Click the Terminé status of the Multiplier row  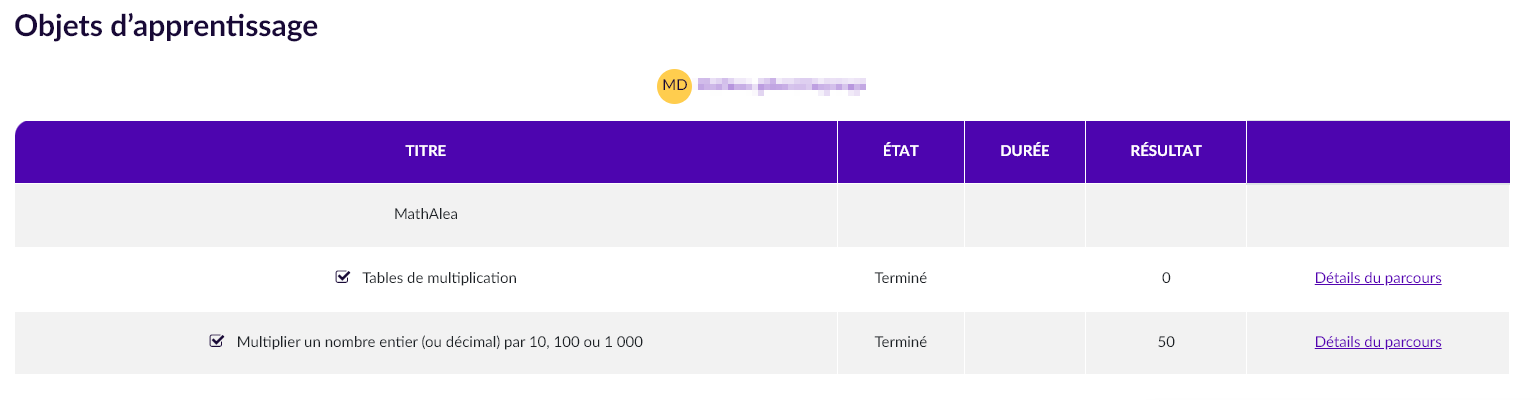tap(901, 342)
